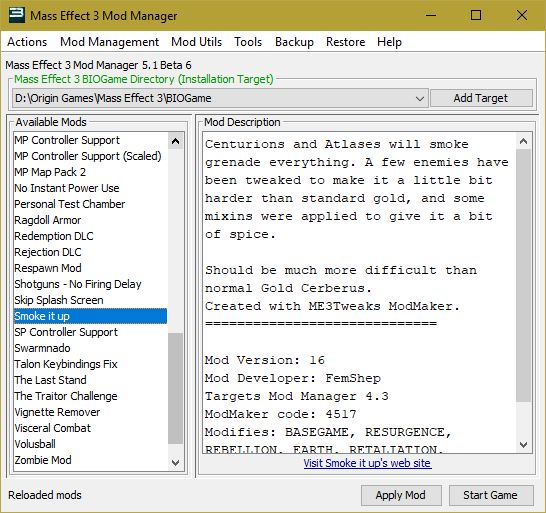Close the Mod Manager window

click(522, 15)
